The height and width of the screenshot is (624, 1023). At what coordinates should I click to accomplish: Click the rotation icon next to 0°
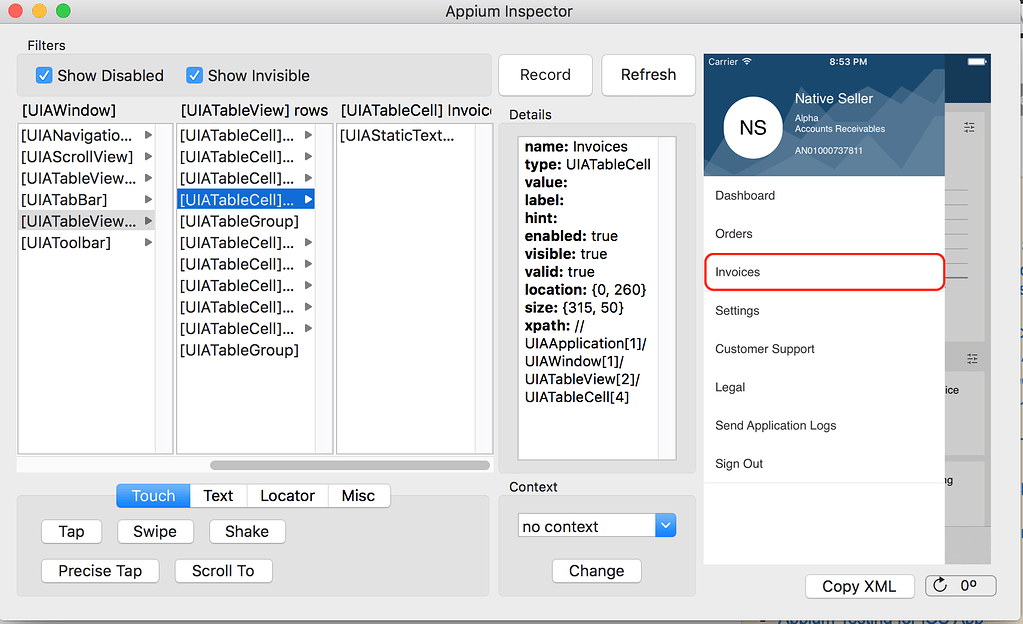click(942, 585)
